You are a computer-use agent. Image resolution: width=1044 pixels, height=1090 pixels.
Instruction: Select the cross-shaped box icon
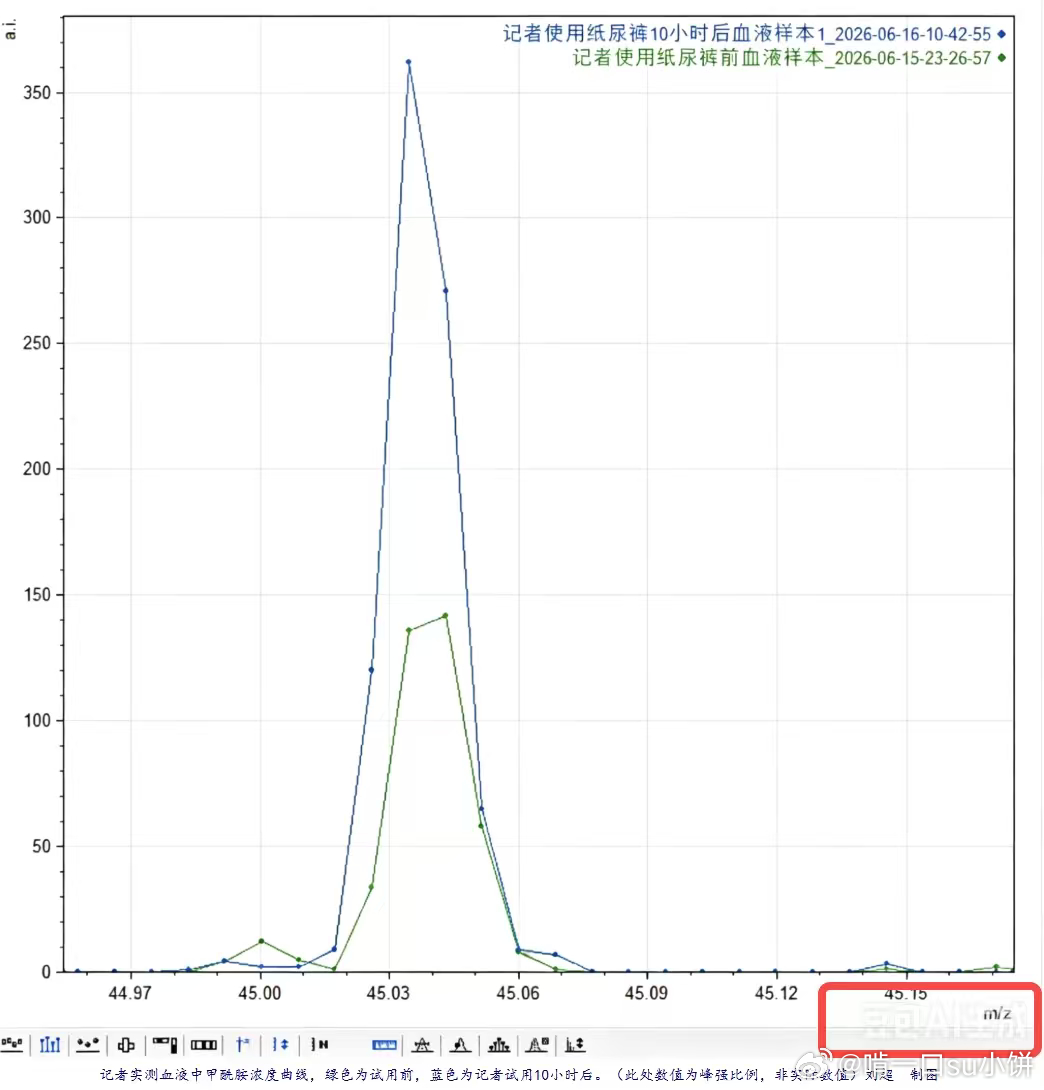tap(126, 1044)
